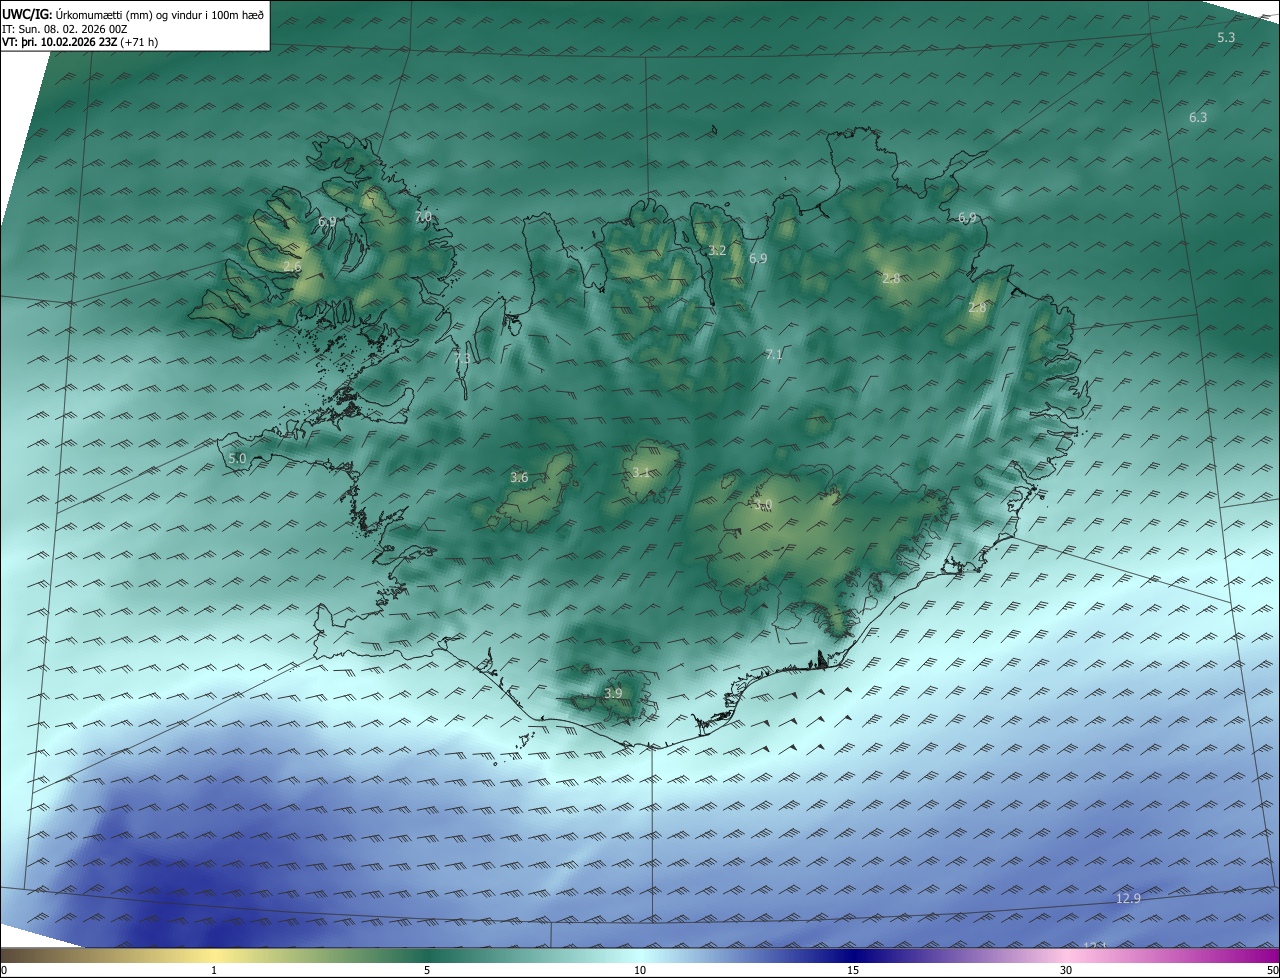Click the 15 tick on the color scale
The image size is (1280, 978).
pos(853,970)
